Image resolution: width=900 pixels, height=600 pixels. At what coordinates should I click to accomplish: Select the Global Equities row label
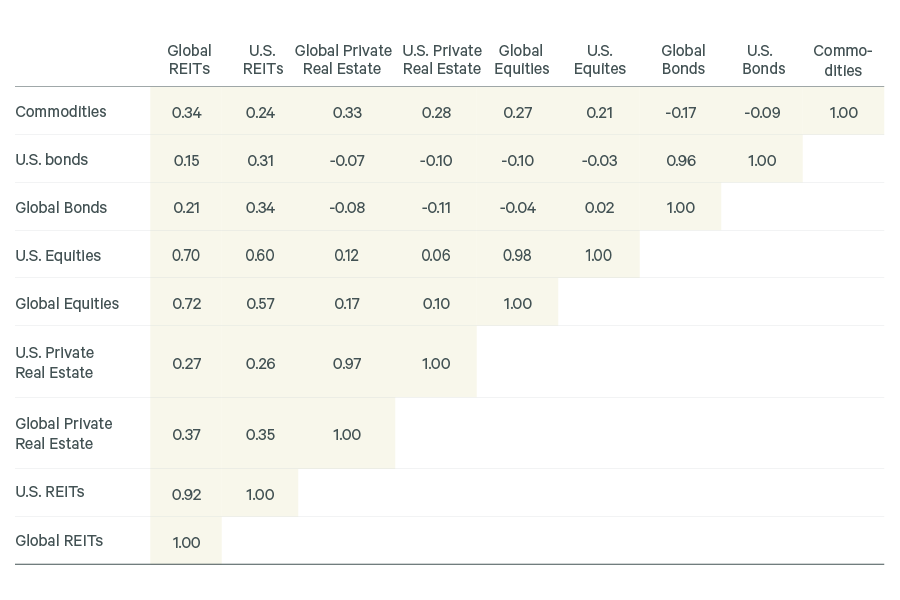click(x=67, y=304)
